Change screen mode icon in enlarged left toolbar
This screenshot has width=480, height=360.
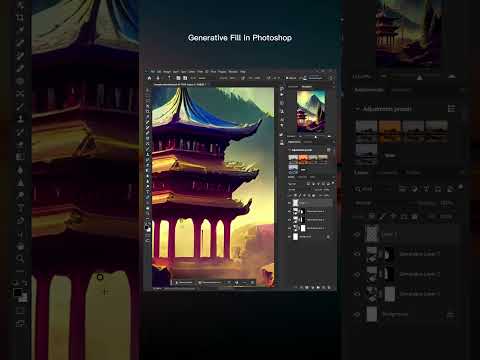pos(20,323)
